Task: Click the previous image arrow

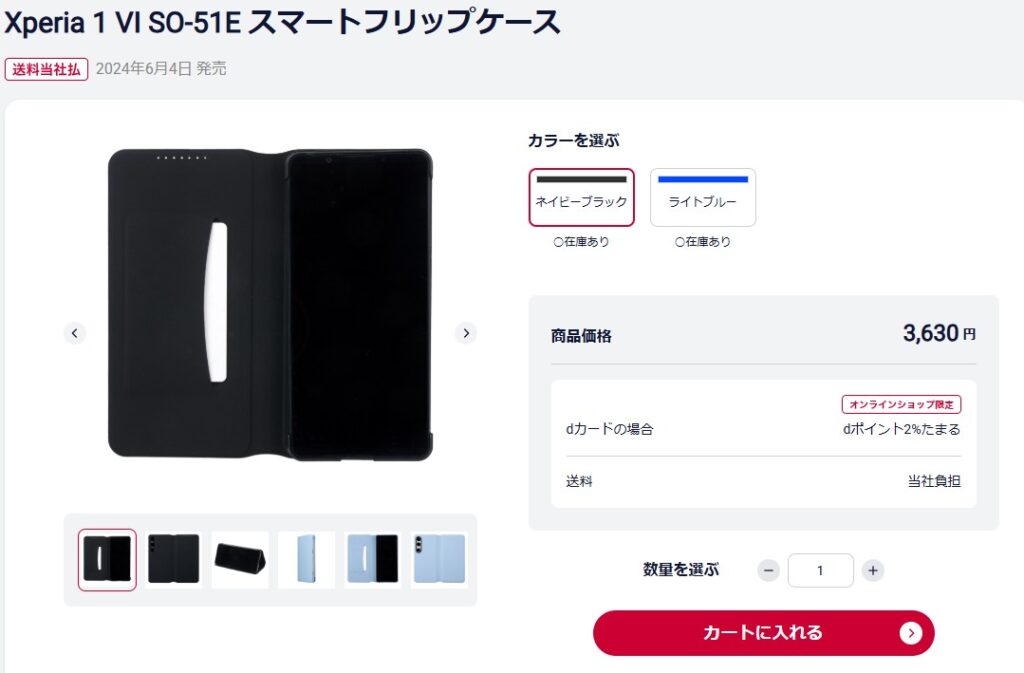Action: click(x=75, y=333)
